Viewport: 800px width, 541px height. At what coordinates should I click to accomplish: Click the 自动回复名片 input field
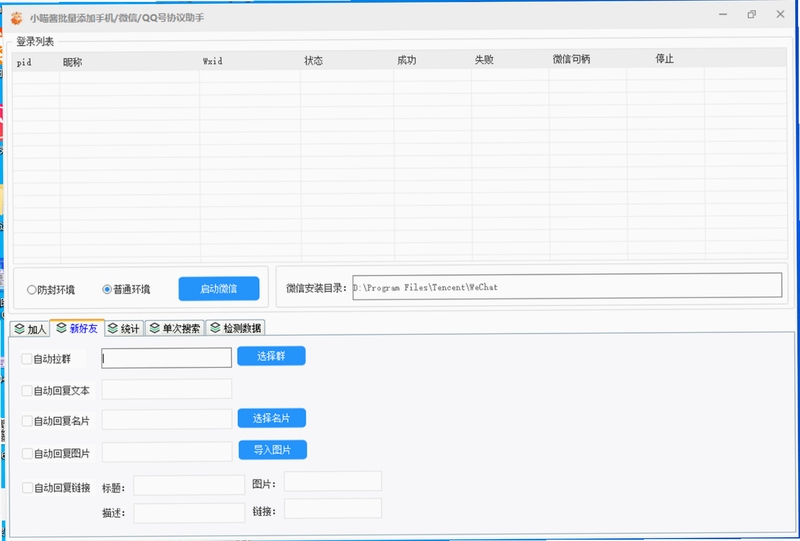pyautogui.click(x=167, y=420)
